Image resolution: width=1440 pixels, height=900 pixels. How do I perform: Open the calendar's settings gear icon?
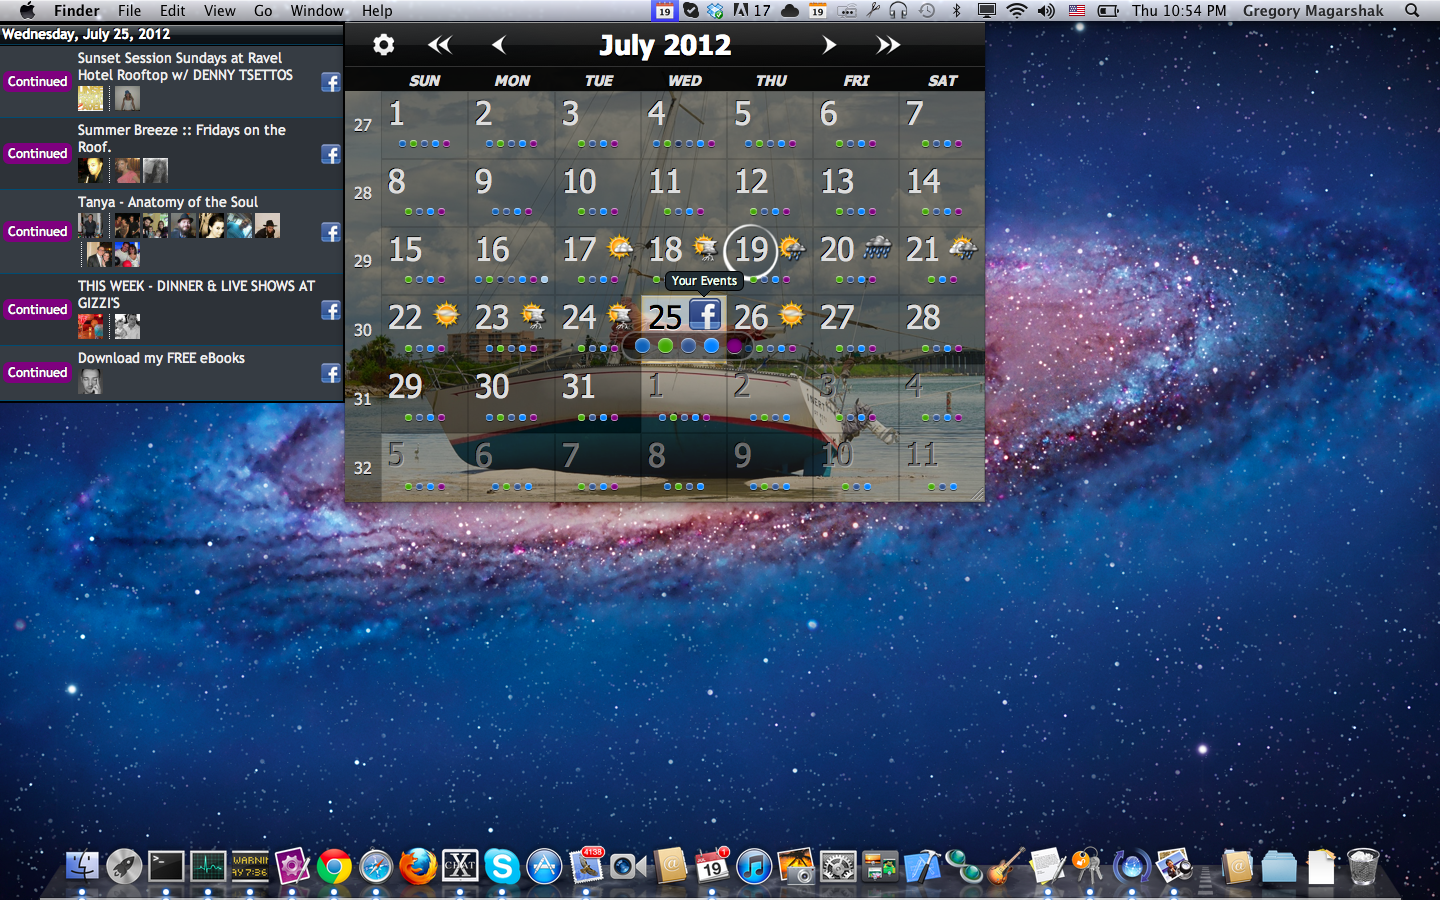coord(383,45)
